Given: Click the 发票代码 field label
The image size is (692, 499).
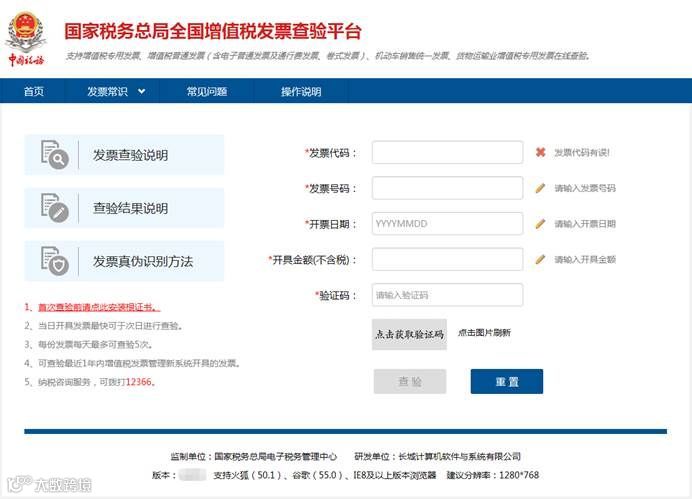Looking at the screenshot, I should click(331, 153).
